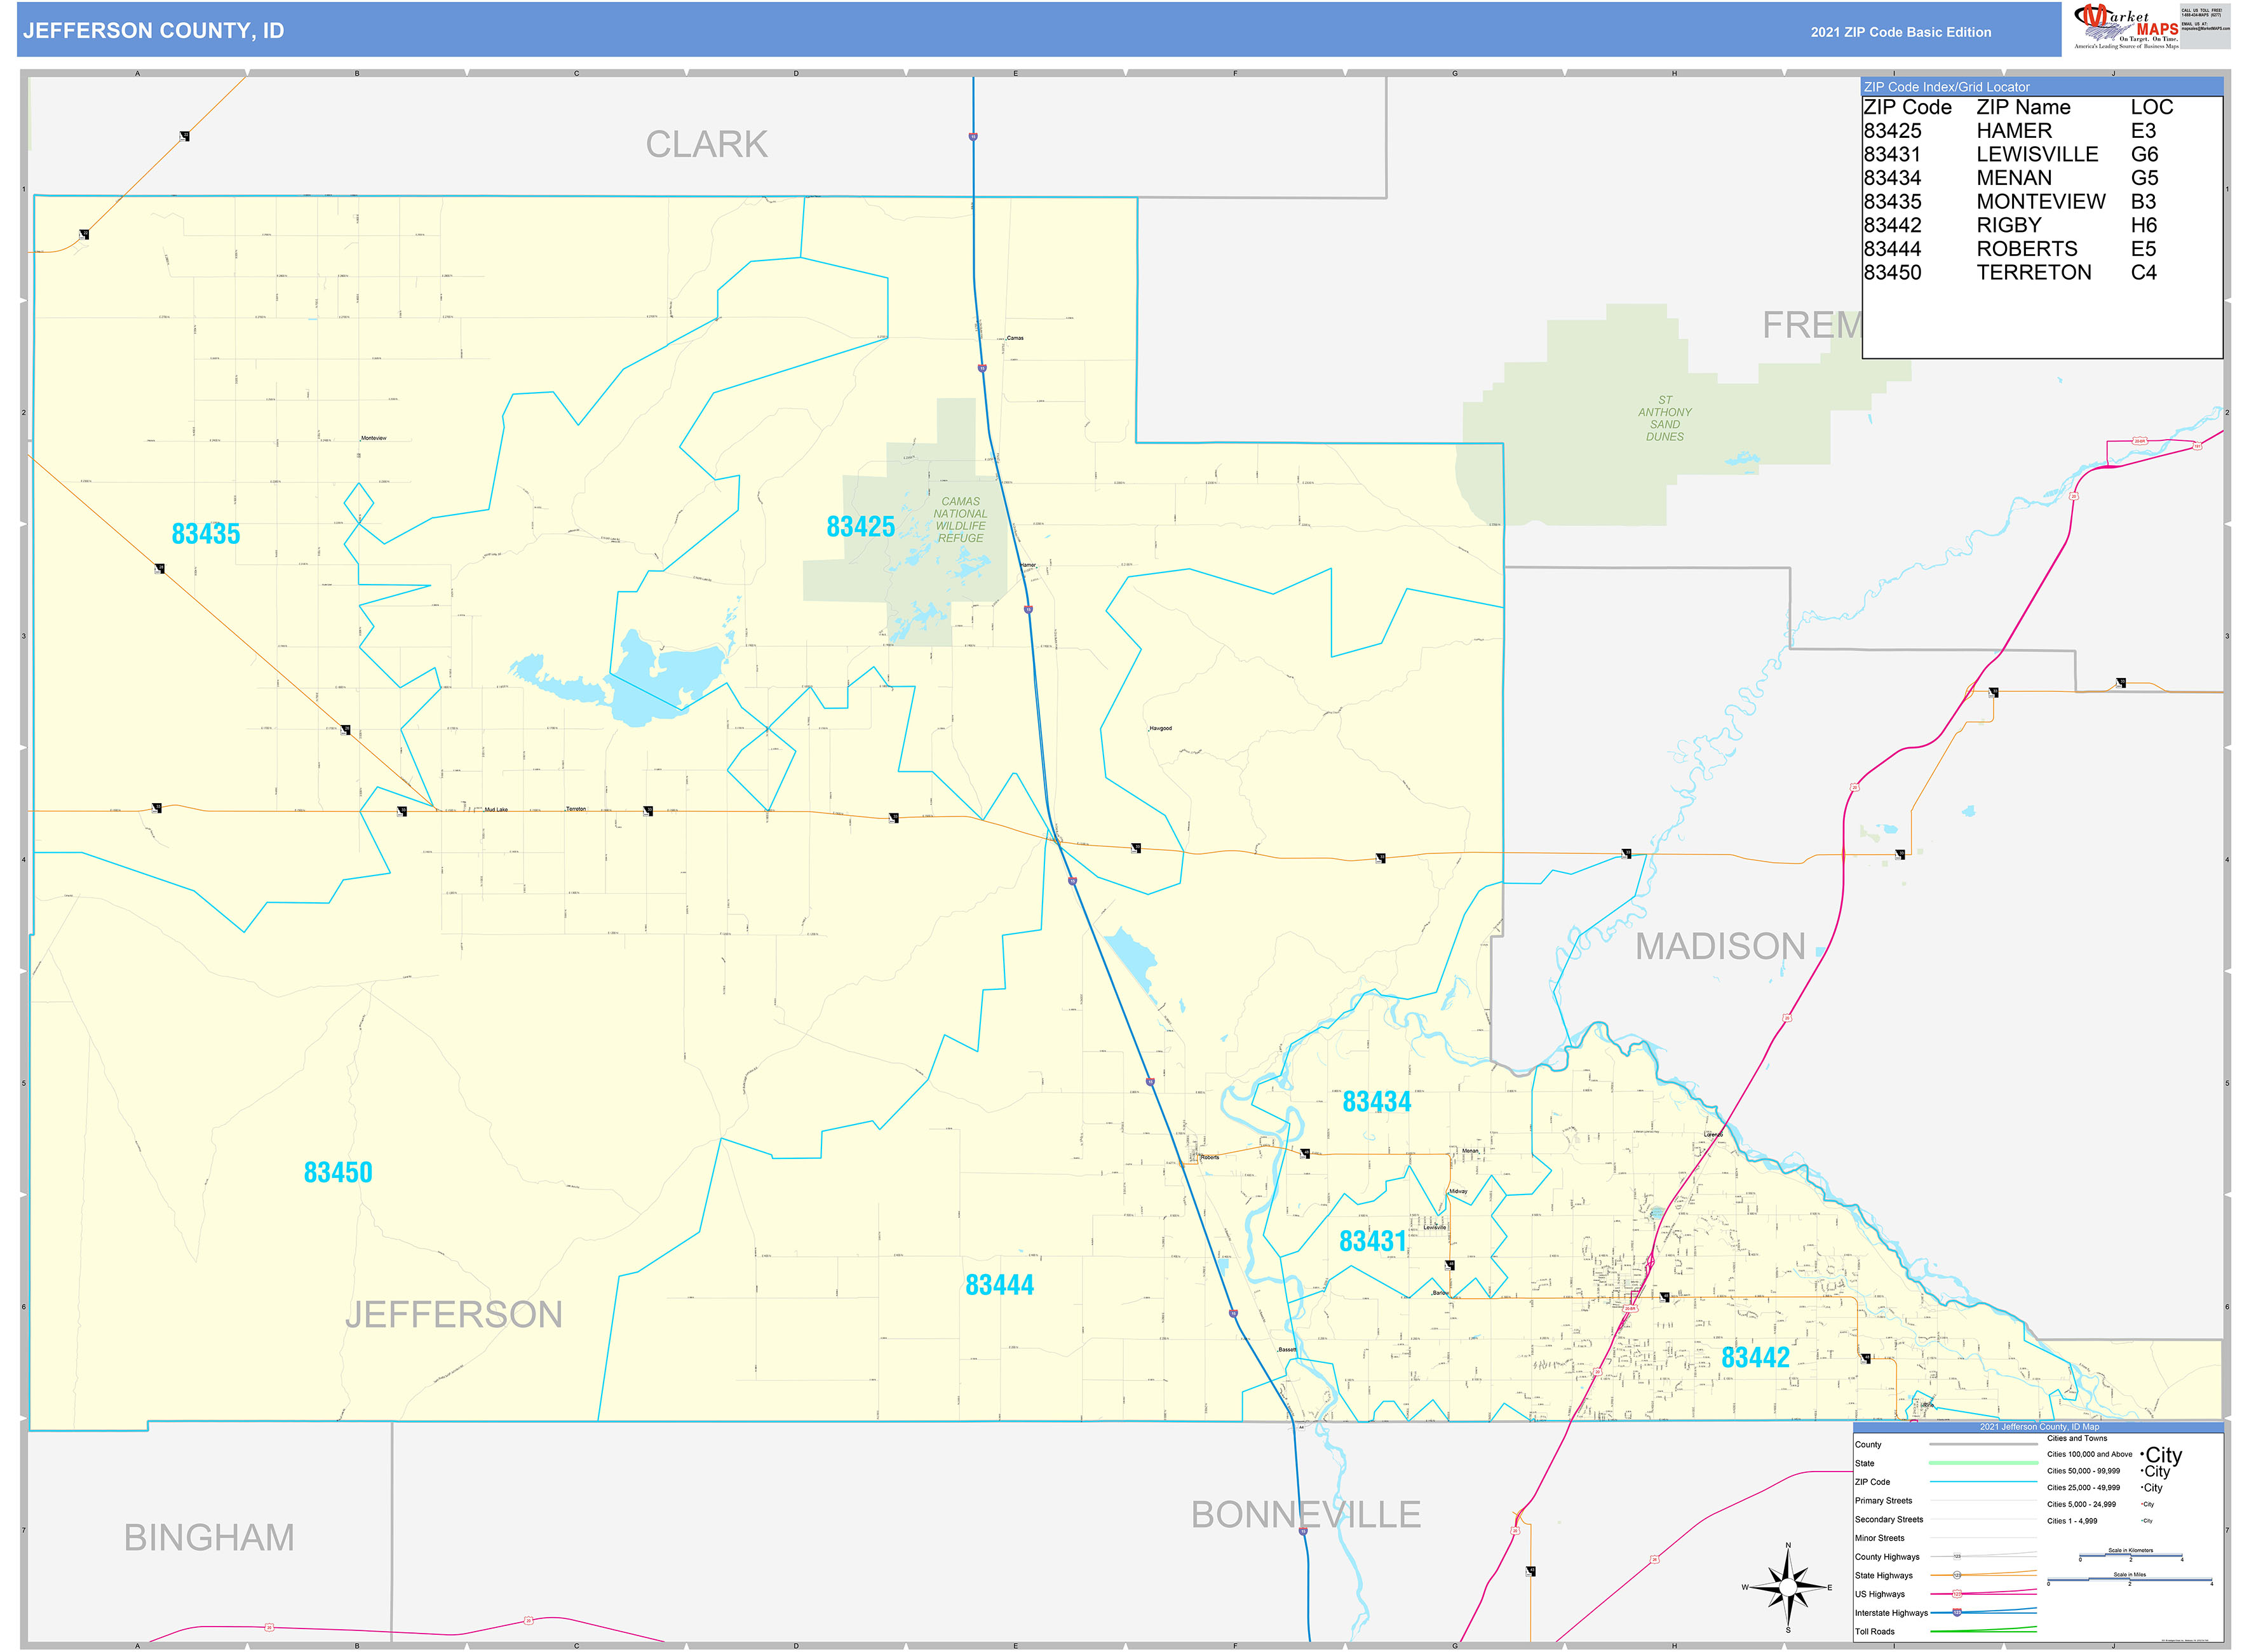The width and height of the screenshot is (2242, 1652).
Task: Click the 2021 Jefferson County, ID Map legend header
Action: [2039, 1426]
